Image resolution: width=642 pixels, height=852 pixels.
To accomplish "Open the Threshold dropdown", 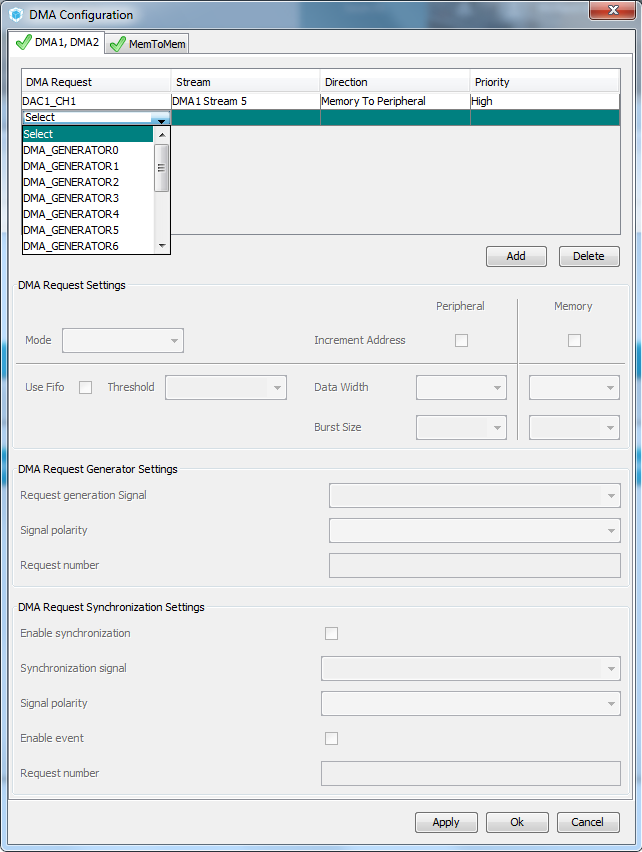I will 226,387.
